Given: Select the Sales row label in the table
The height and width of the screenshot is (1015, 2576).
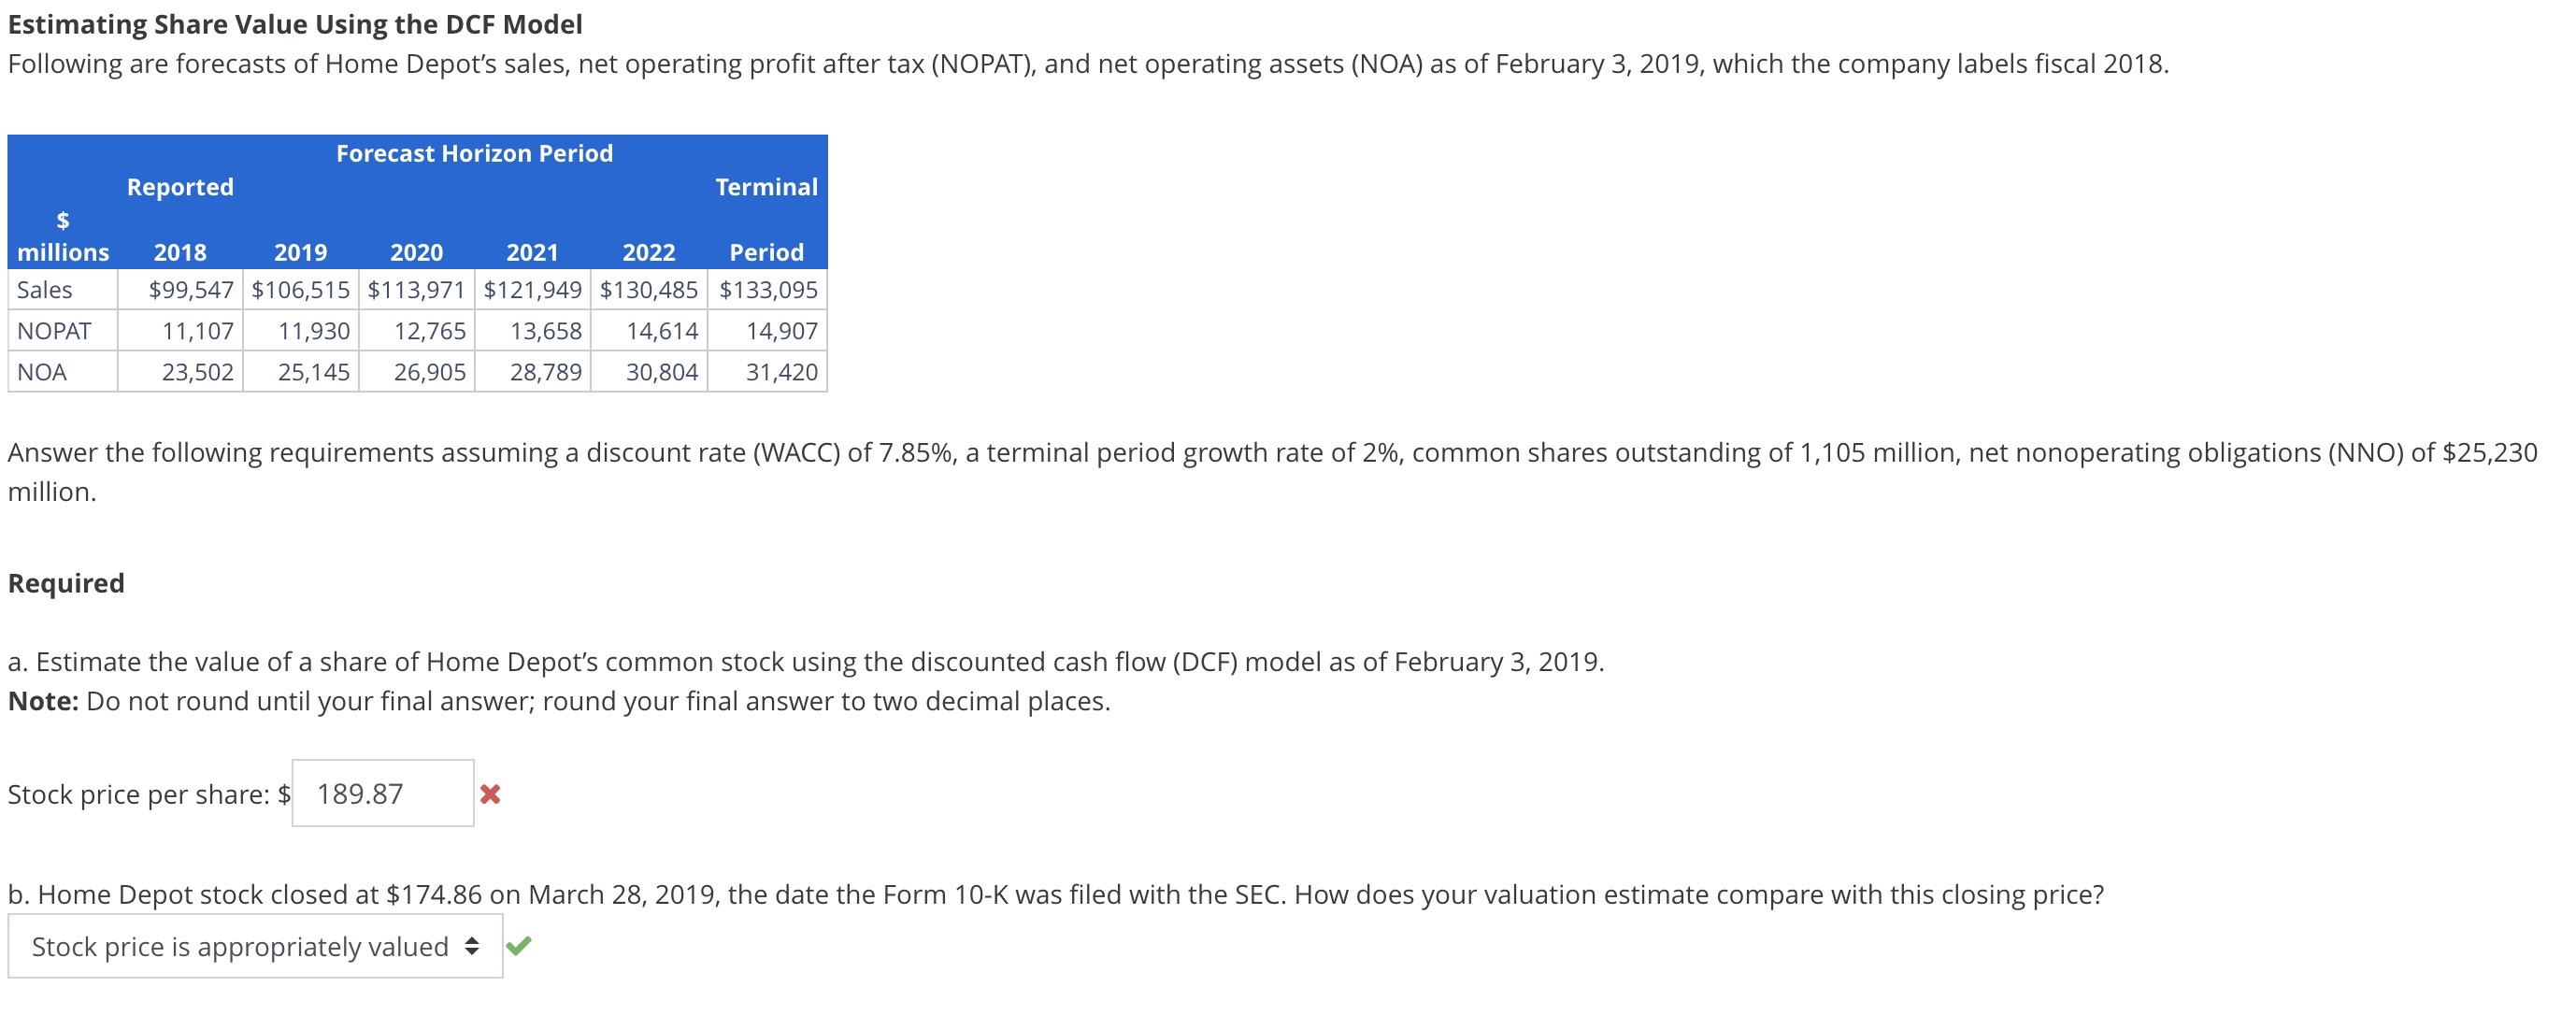Looking at the screenshot, I should [47, 290].
